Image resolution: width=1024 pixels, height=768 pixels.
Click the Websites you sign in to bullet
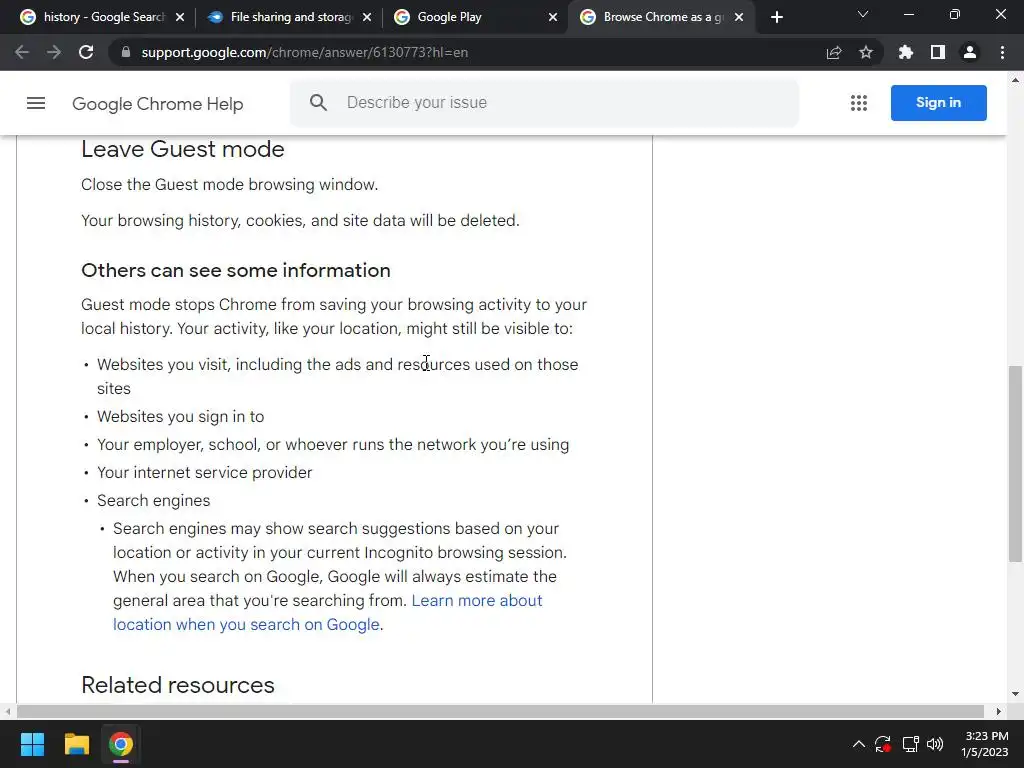click(180, 417)
